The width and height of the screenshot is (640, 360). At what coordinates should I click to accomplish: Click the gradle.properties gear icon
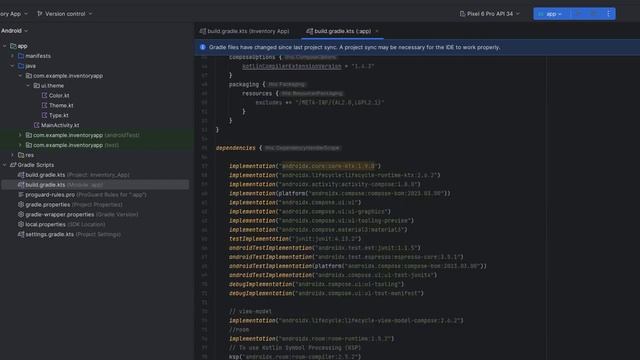click(x=21, y=204)
